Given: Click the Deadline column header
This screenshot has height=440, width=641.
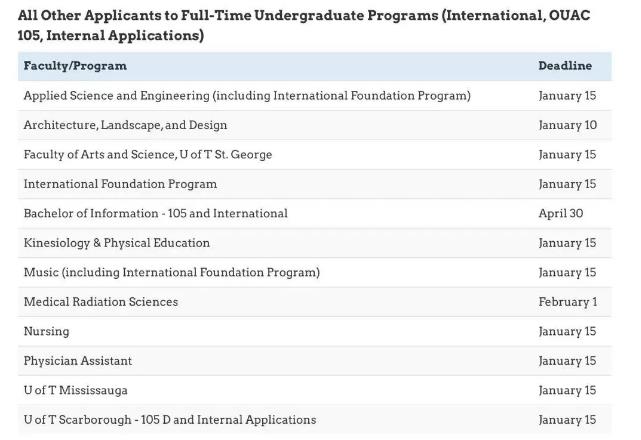Looking at the screenshot, I should (x=564, y=66).
